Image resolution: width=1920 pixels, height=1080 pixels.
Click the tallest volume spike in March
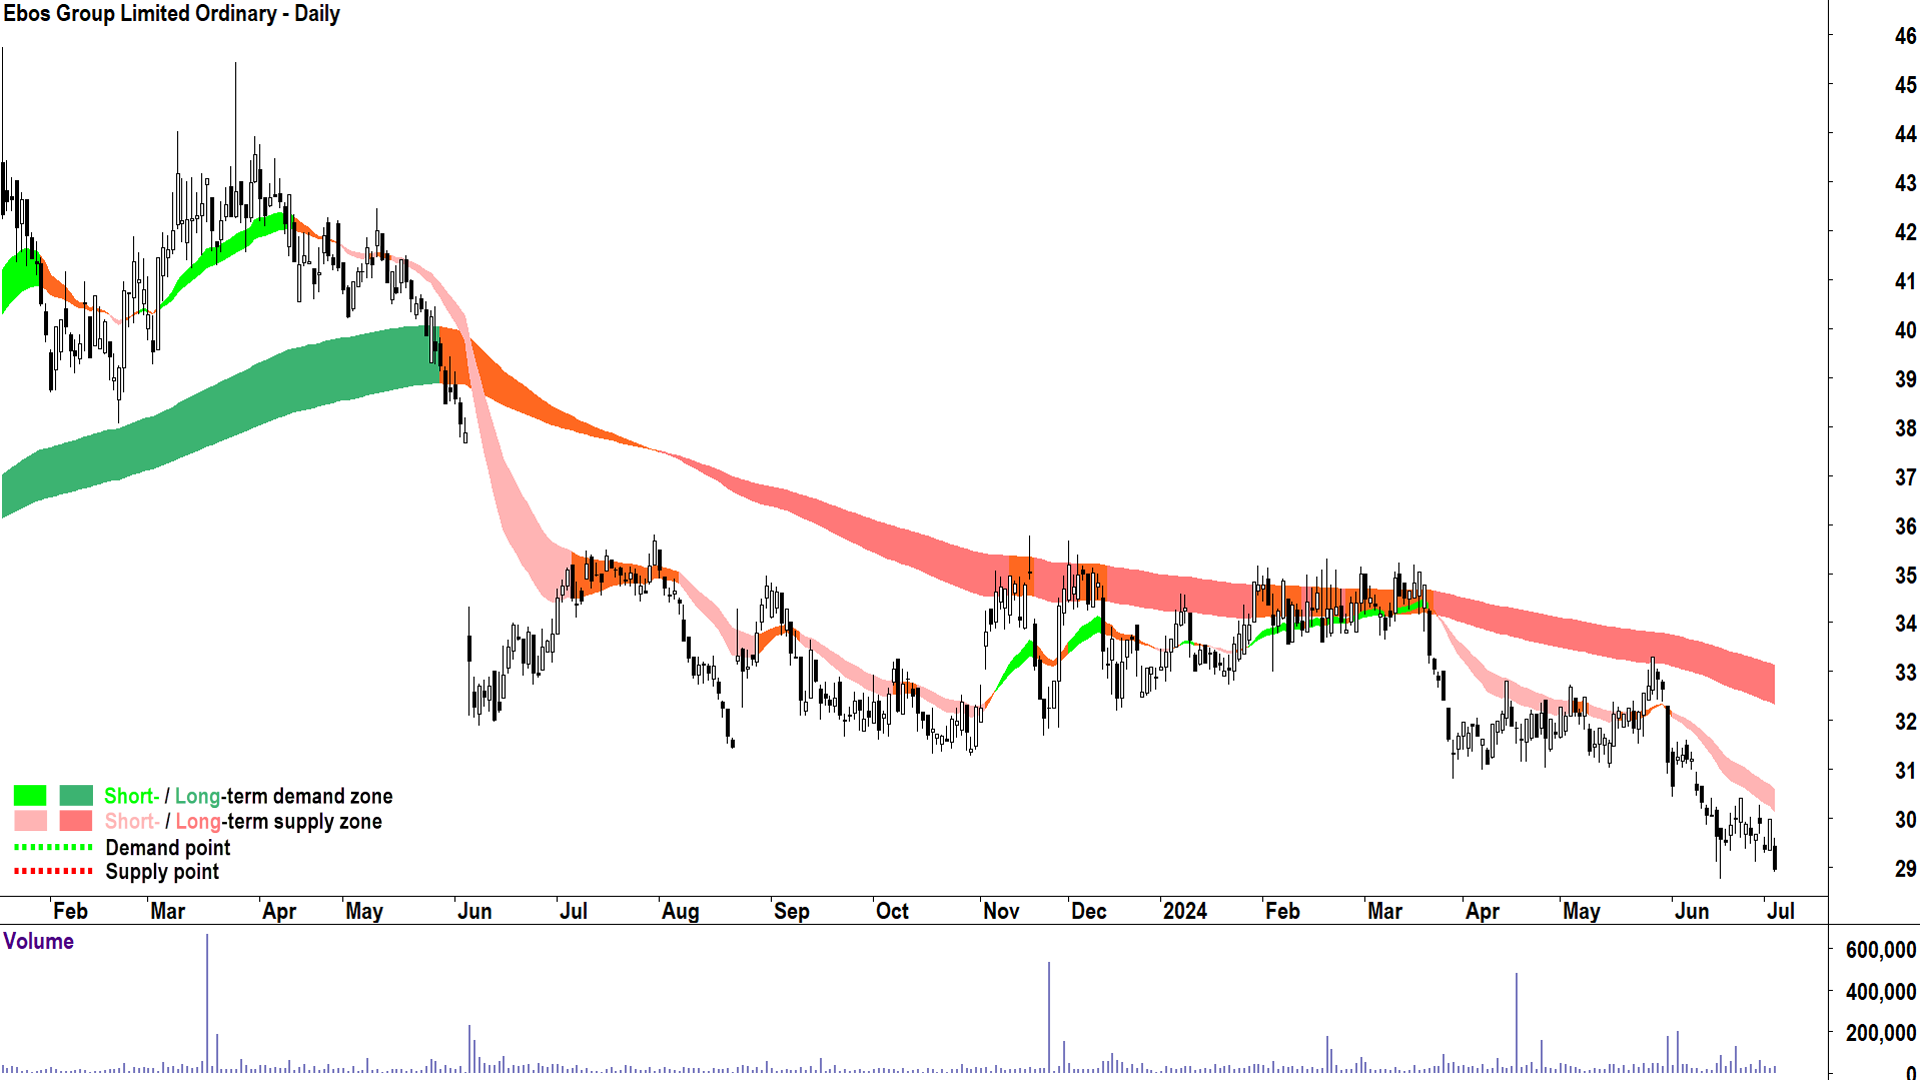click(x=207, y=1003)
